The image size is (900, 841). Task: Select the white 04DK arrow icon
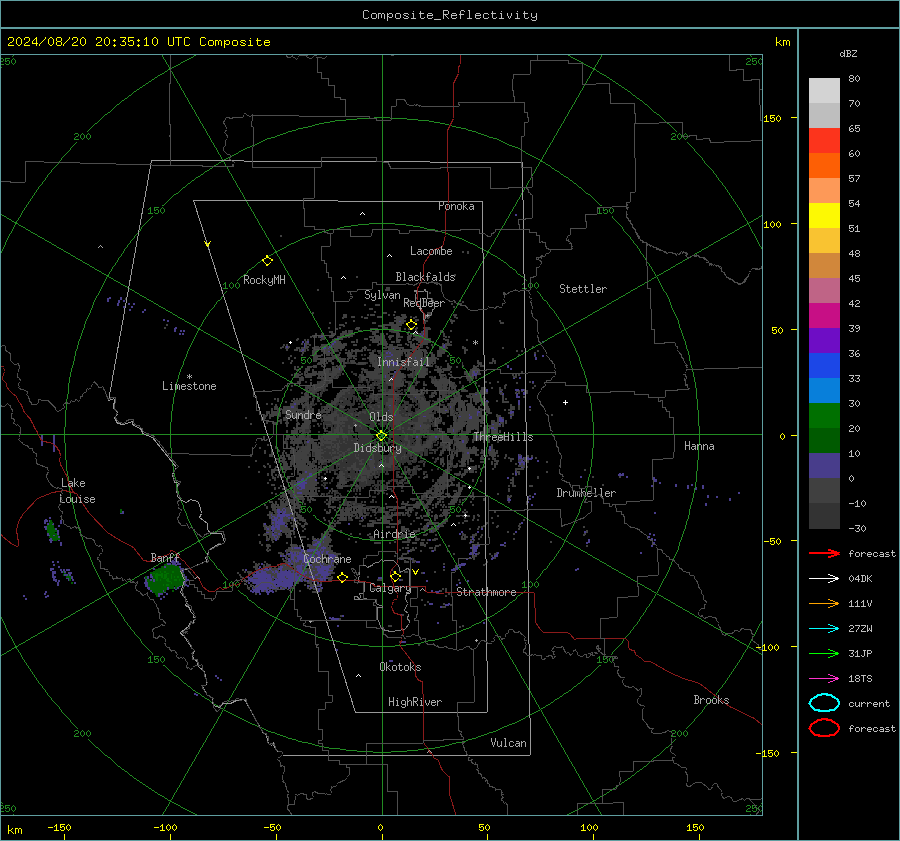pyautogui.click(x=824, y=578)
